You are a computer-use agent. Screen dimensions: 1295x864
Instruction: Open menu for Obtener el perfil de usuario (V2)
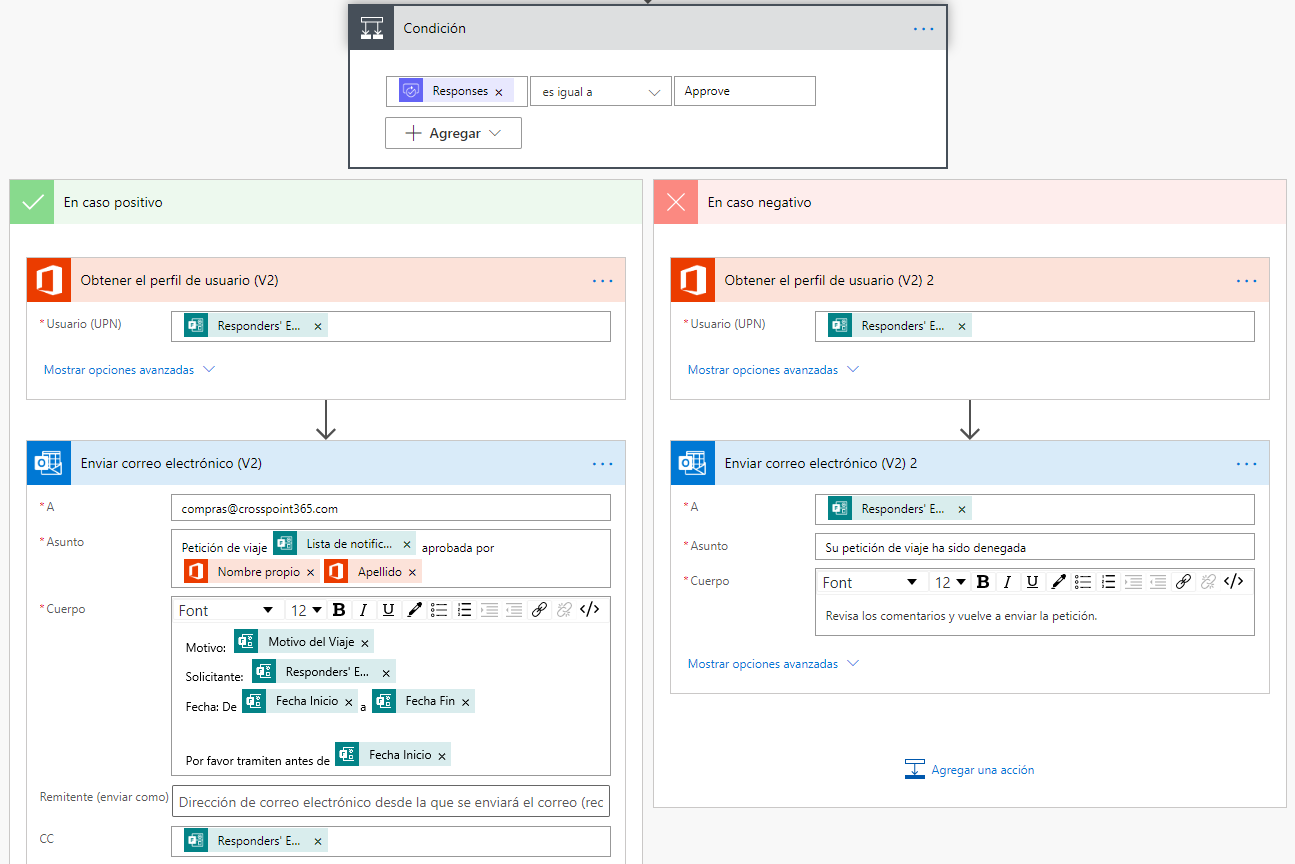pyautogui.click(x=602, y=281)
